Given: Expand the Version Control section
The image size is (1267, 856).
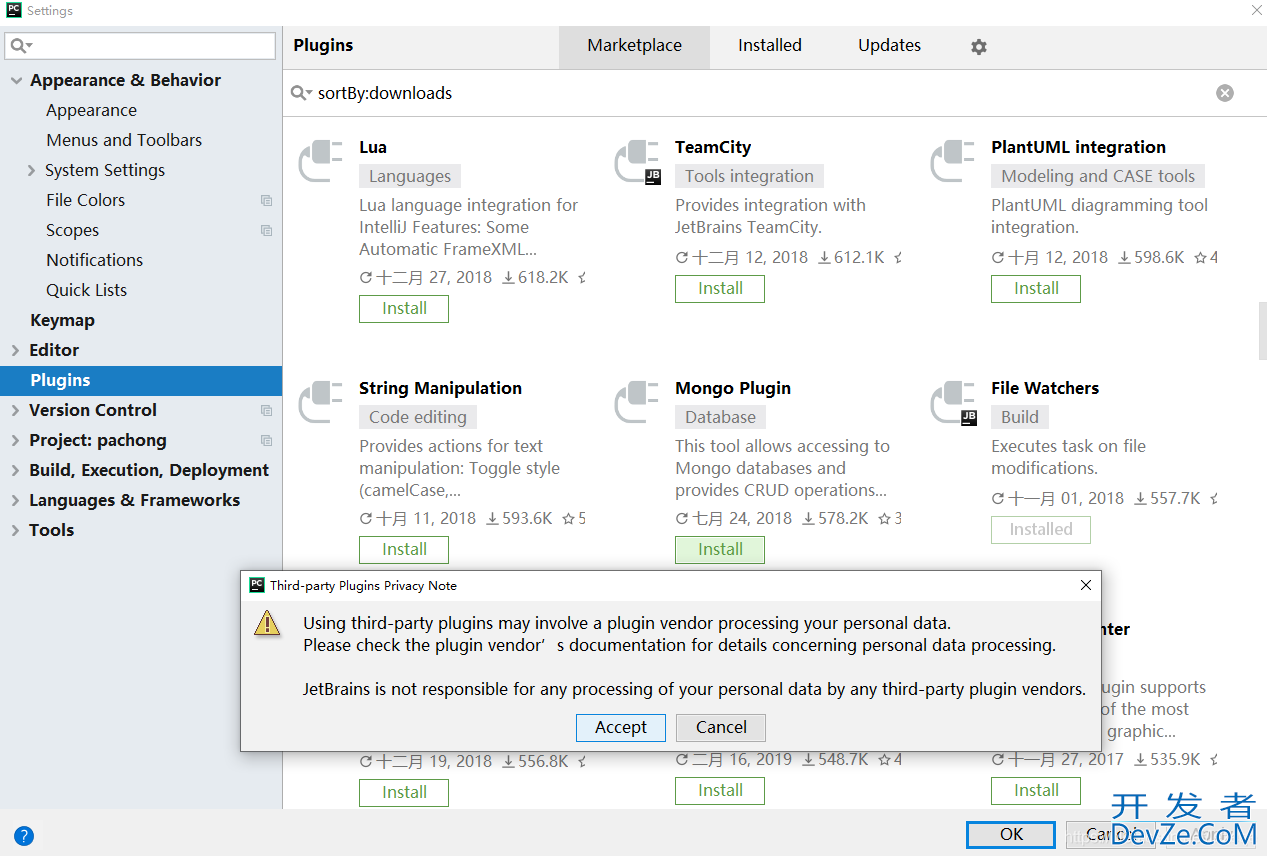Looking at the screenshot, I should 16,410.
